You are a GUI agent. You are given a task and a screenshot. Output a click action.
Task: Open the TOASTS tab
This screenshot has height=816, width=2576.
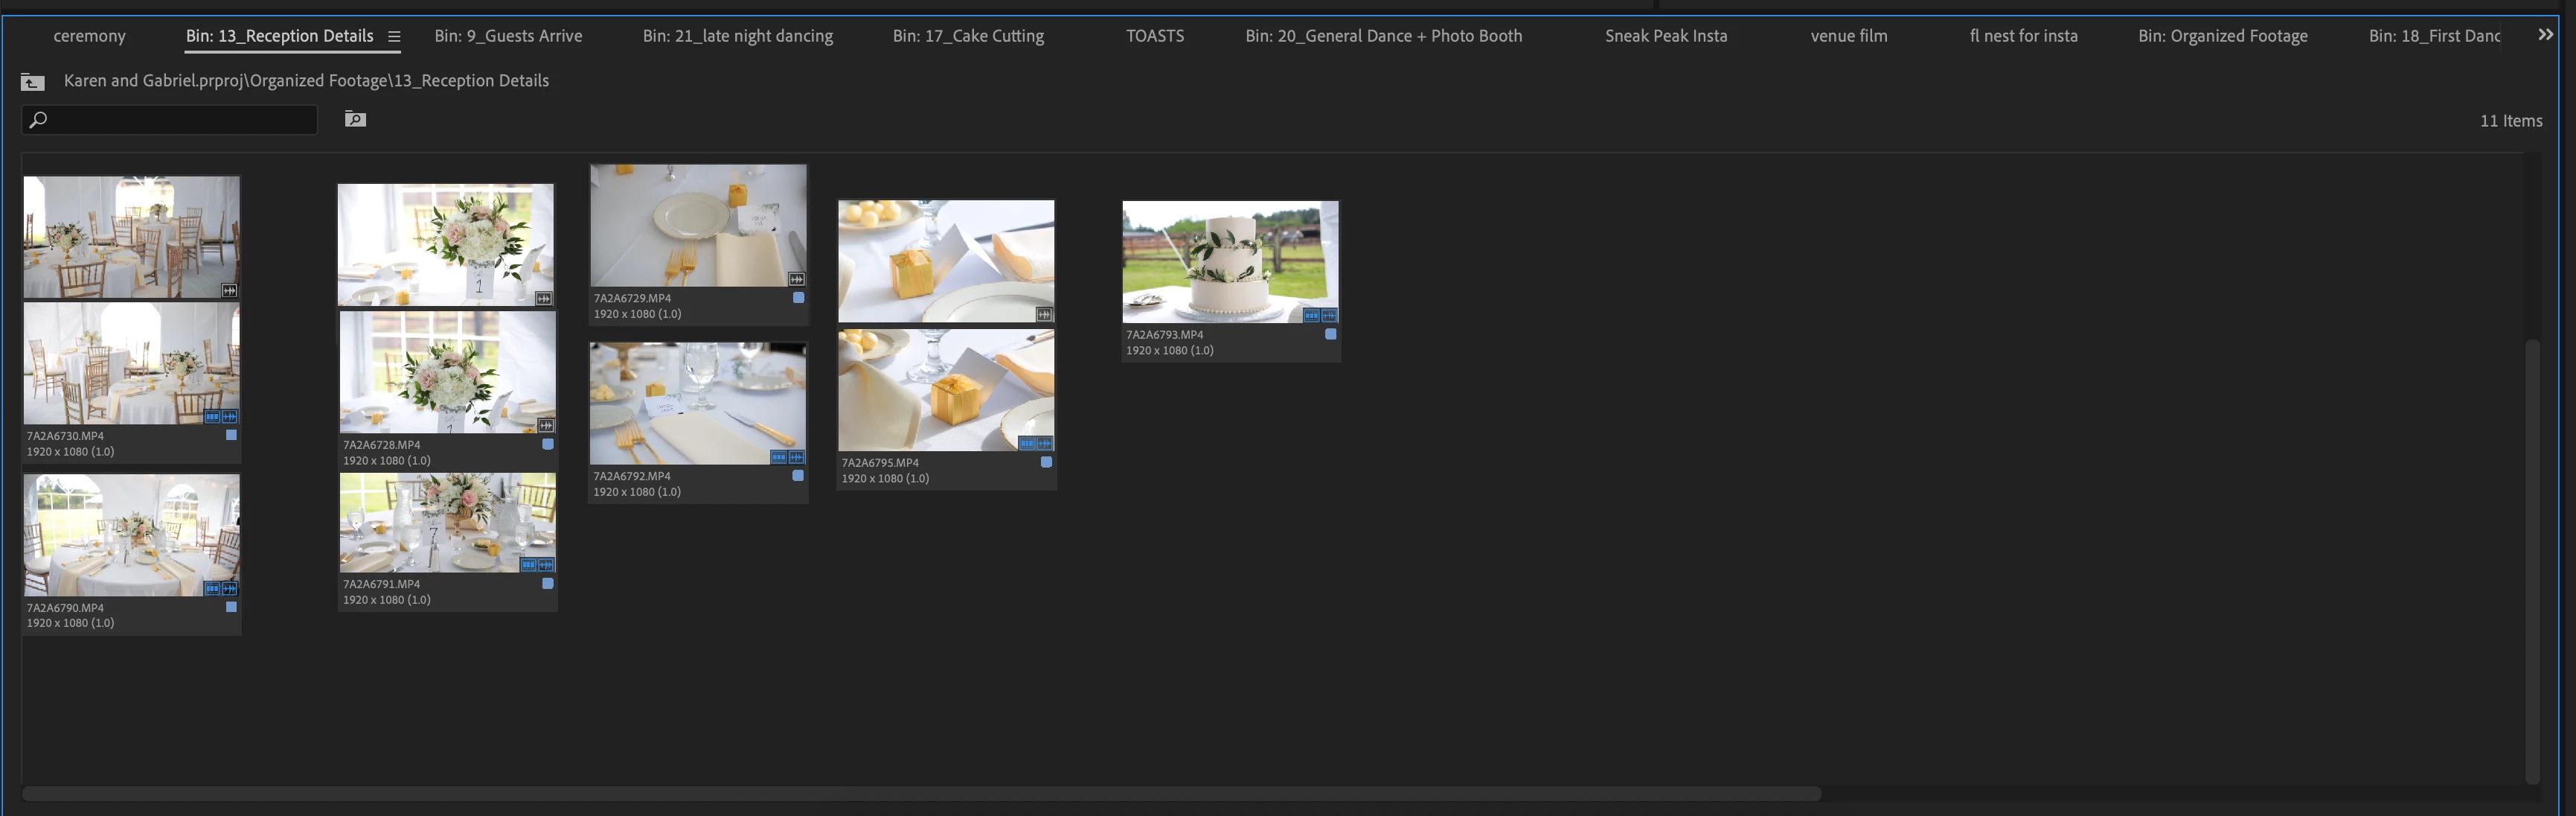[1154, 36]
